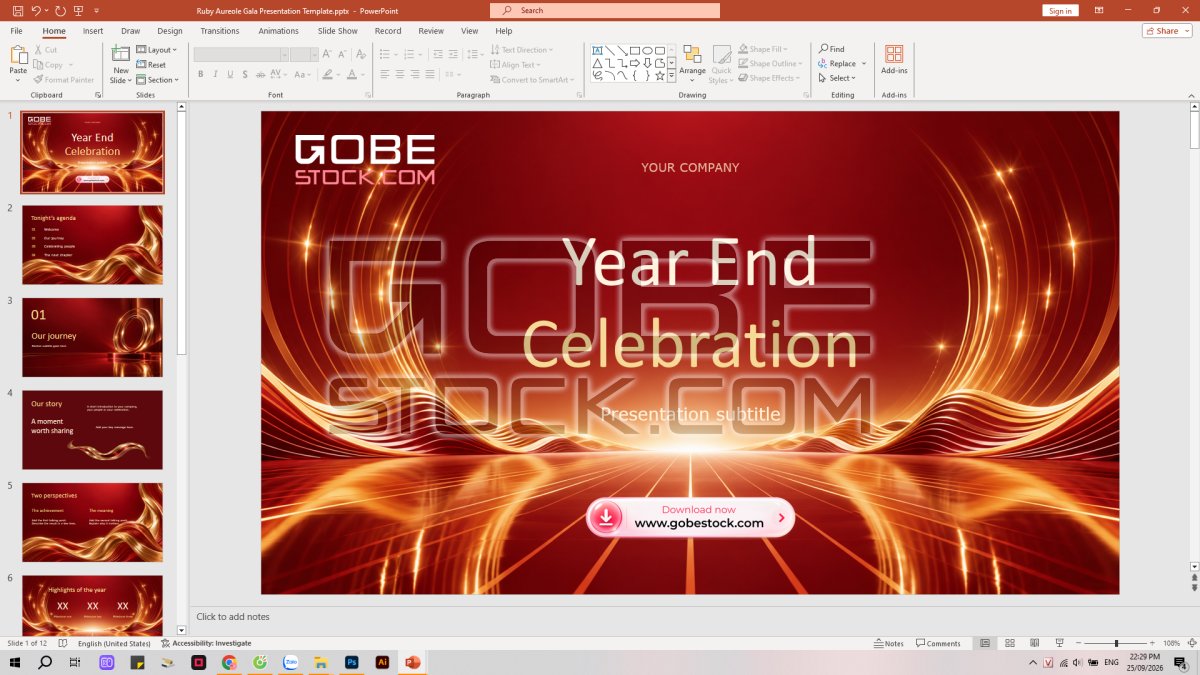Open Illustrator from the taskbar
The width and height of the screenshot is (1200, 675).
click(382, 662)
